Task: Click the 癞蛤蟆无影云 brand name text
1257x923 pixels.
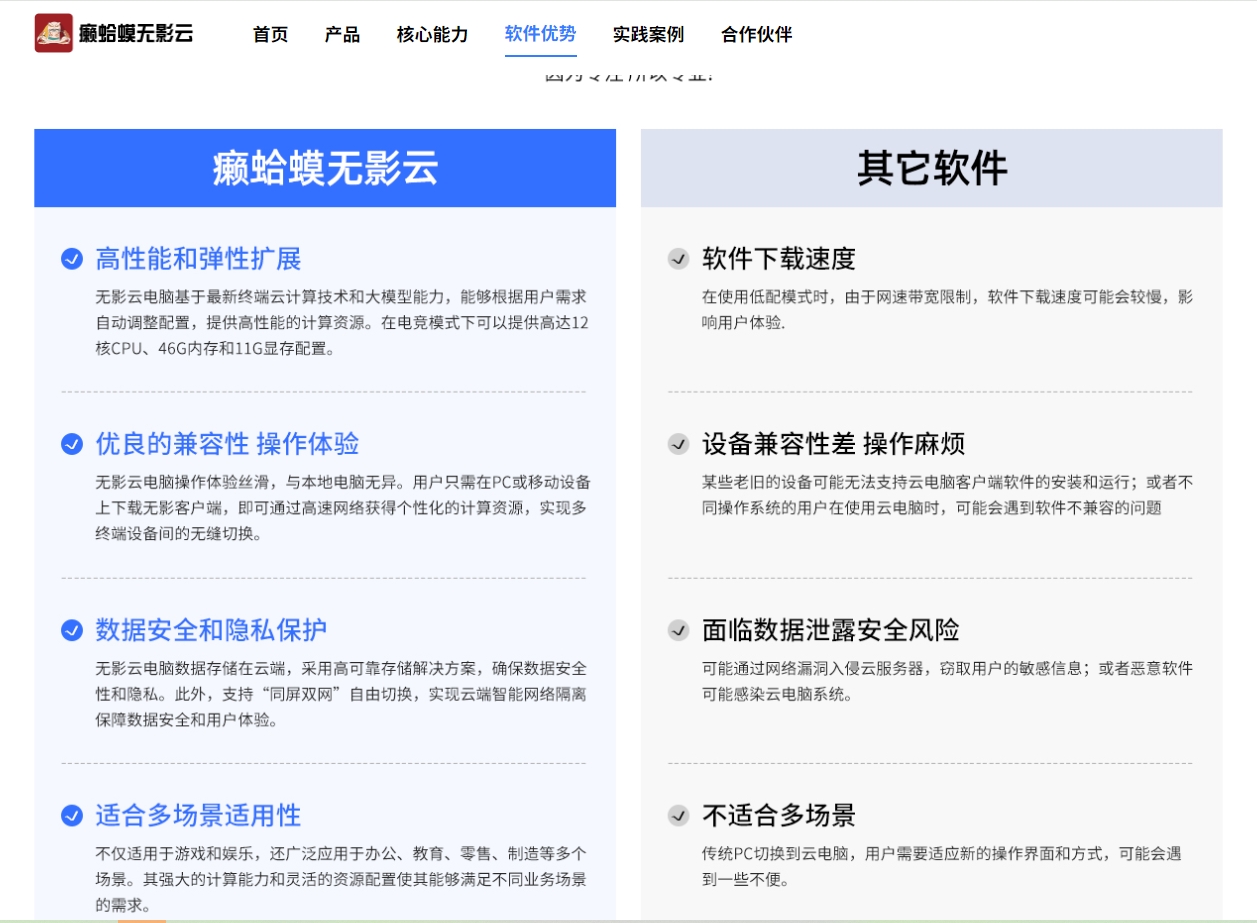Action: [136, 33]
